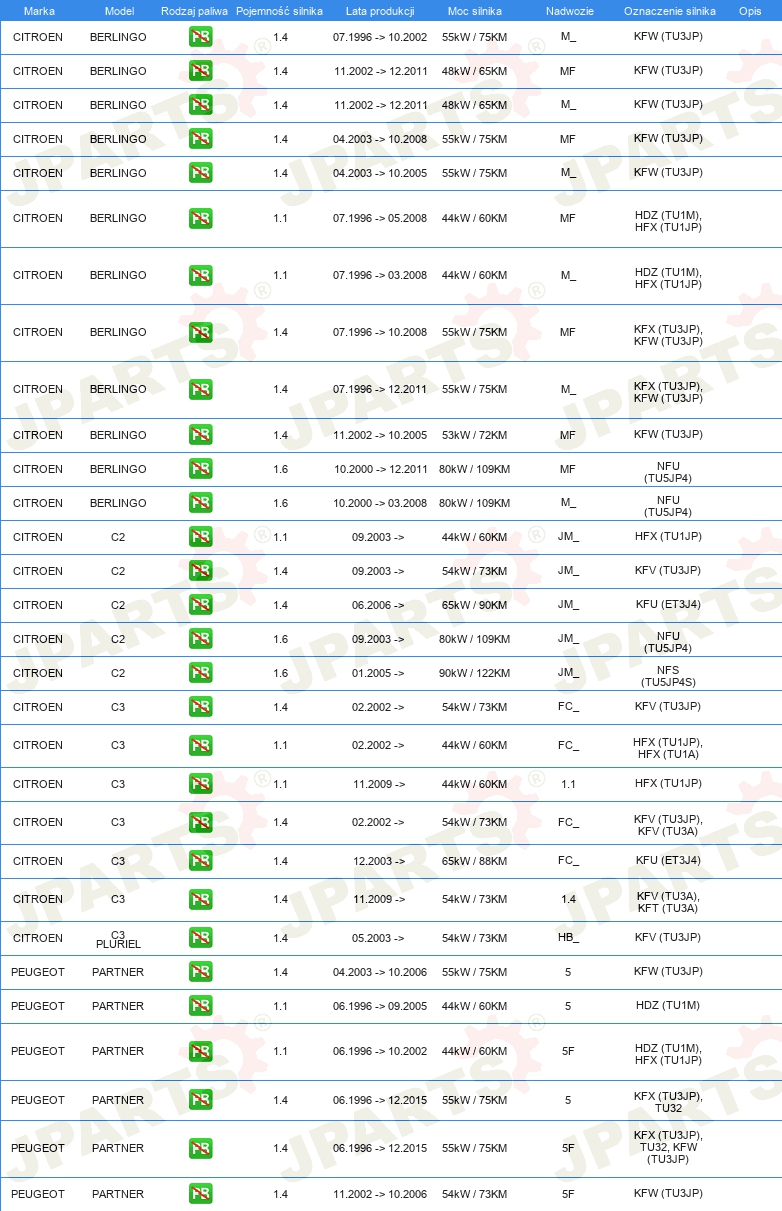Select the date cell "12.2003 ->"
This screenshot has height=1211, width=782.
coord(378,861)
